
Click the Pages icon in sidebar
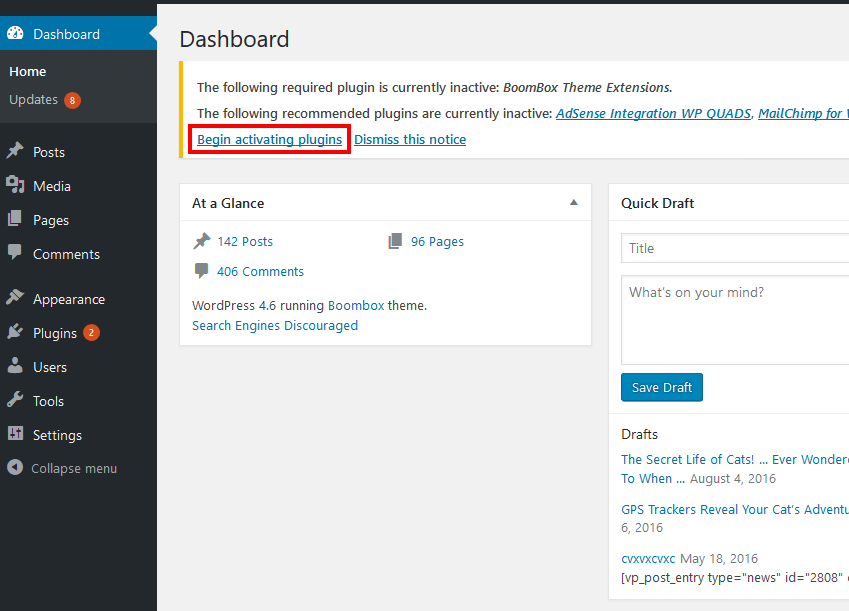click(x=15, y=219)
